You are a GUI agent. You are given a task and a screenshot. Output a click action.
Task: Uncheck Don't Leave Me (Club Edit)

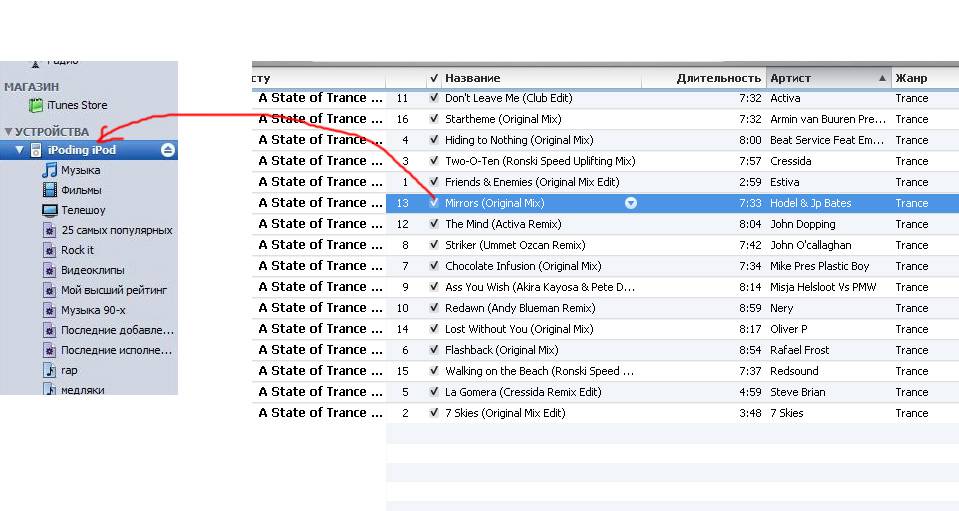click(x=434, y=98)
